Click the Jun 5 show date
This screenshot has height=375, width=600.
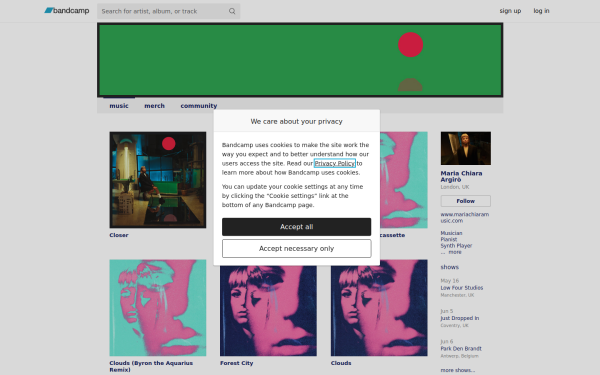[447, 311]
